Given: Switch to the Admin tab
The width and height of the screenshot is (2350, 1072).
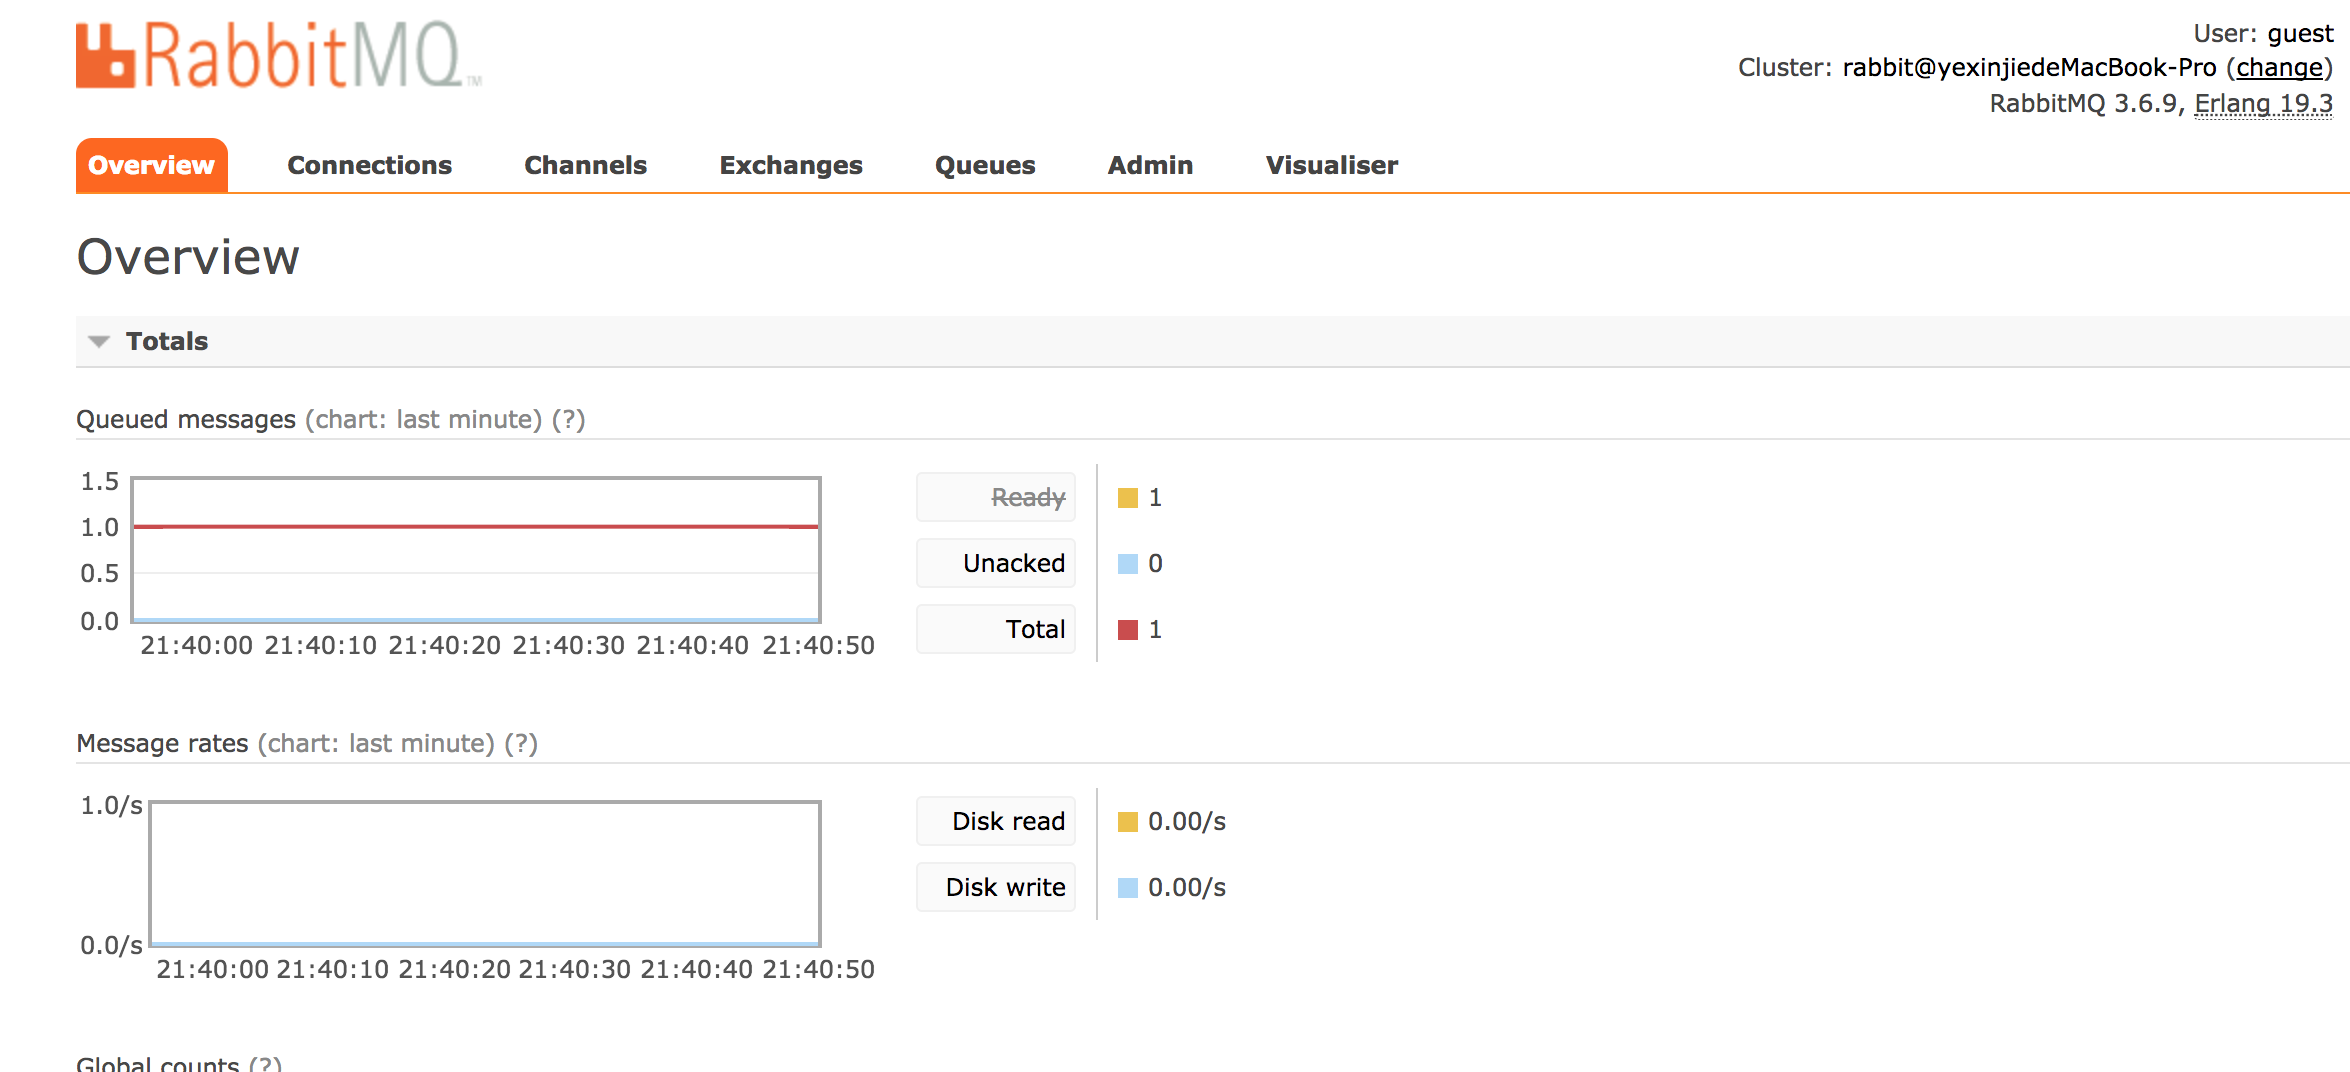Looking at the screenshot, I should 1149,165.
